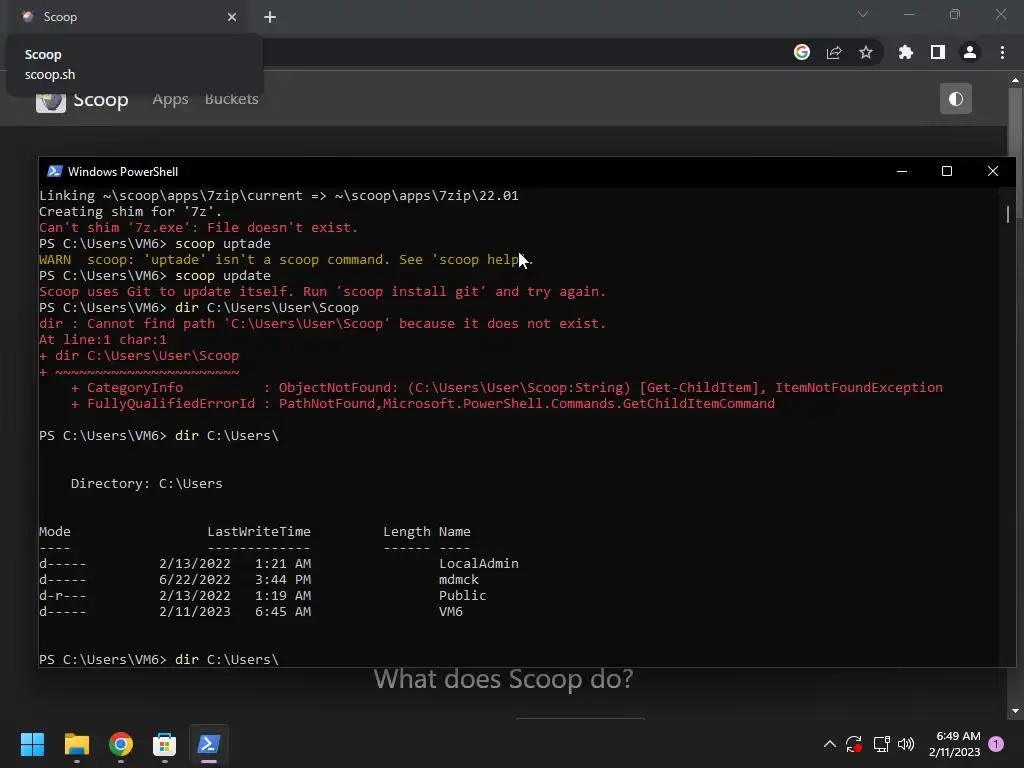Show hidden system tray icons
The width and height of the screenshot is (1024, 768).
[x=829, y=744]
